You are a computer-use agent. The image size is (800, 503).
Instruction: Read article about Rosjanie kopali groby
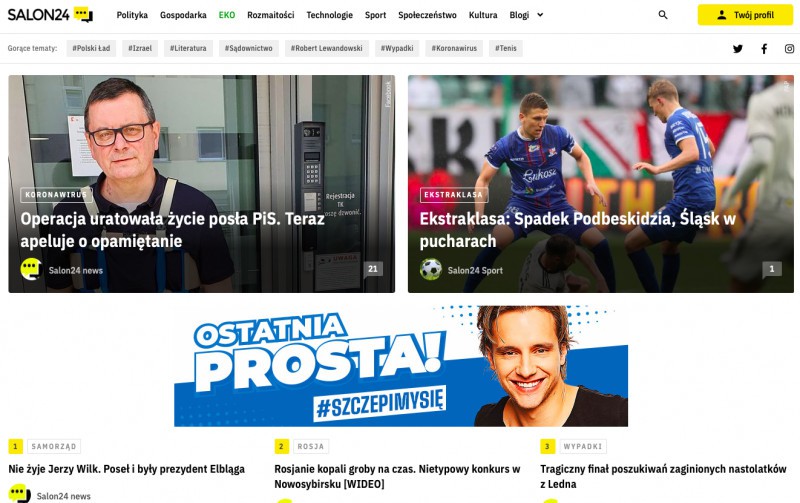[397, 476]
